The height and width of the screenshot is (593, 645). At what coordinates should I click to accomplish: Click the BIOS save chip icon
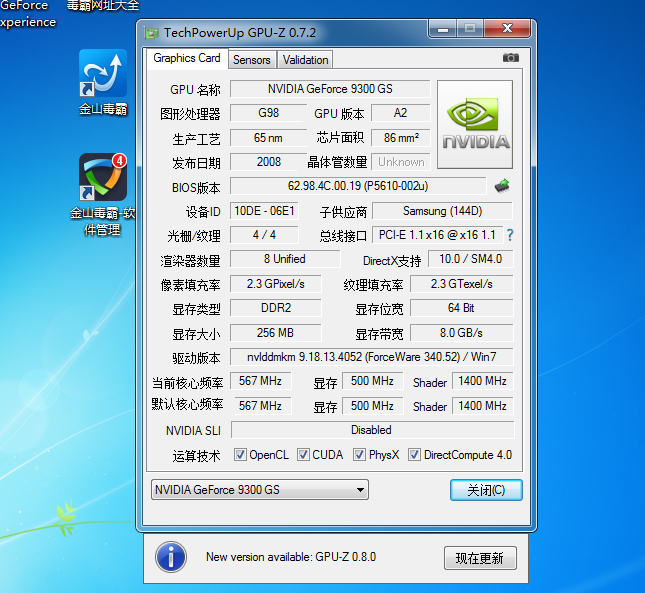[503, 185]
